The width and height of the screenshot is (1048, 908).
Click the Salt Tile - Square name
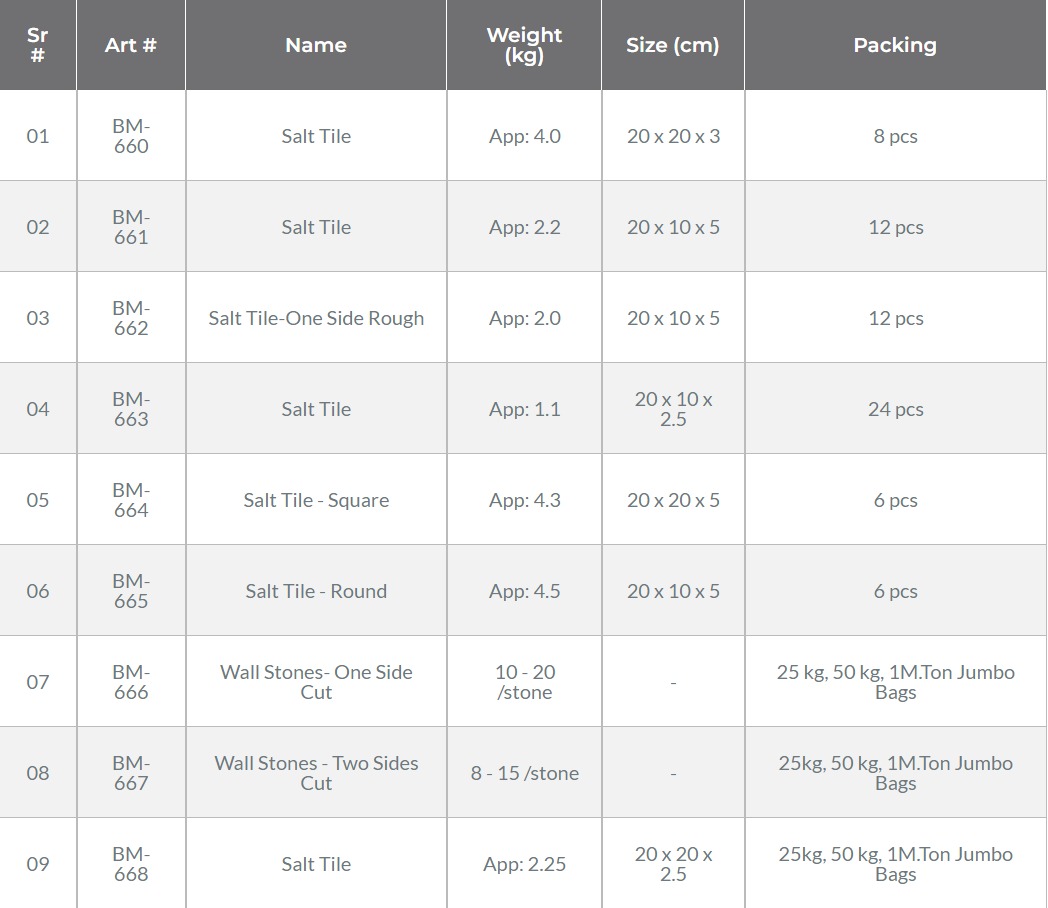pos(316,500)
